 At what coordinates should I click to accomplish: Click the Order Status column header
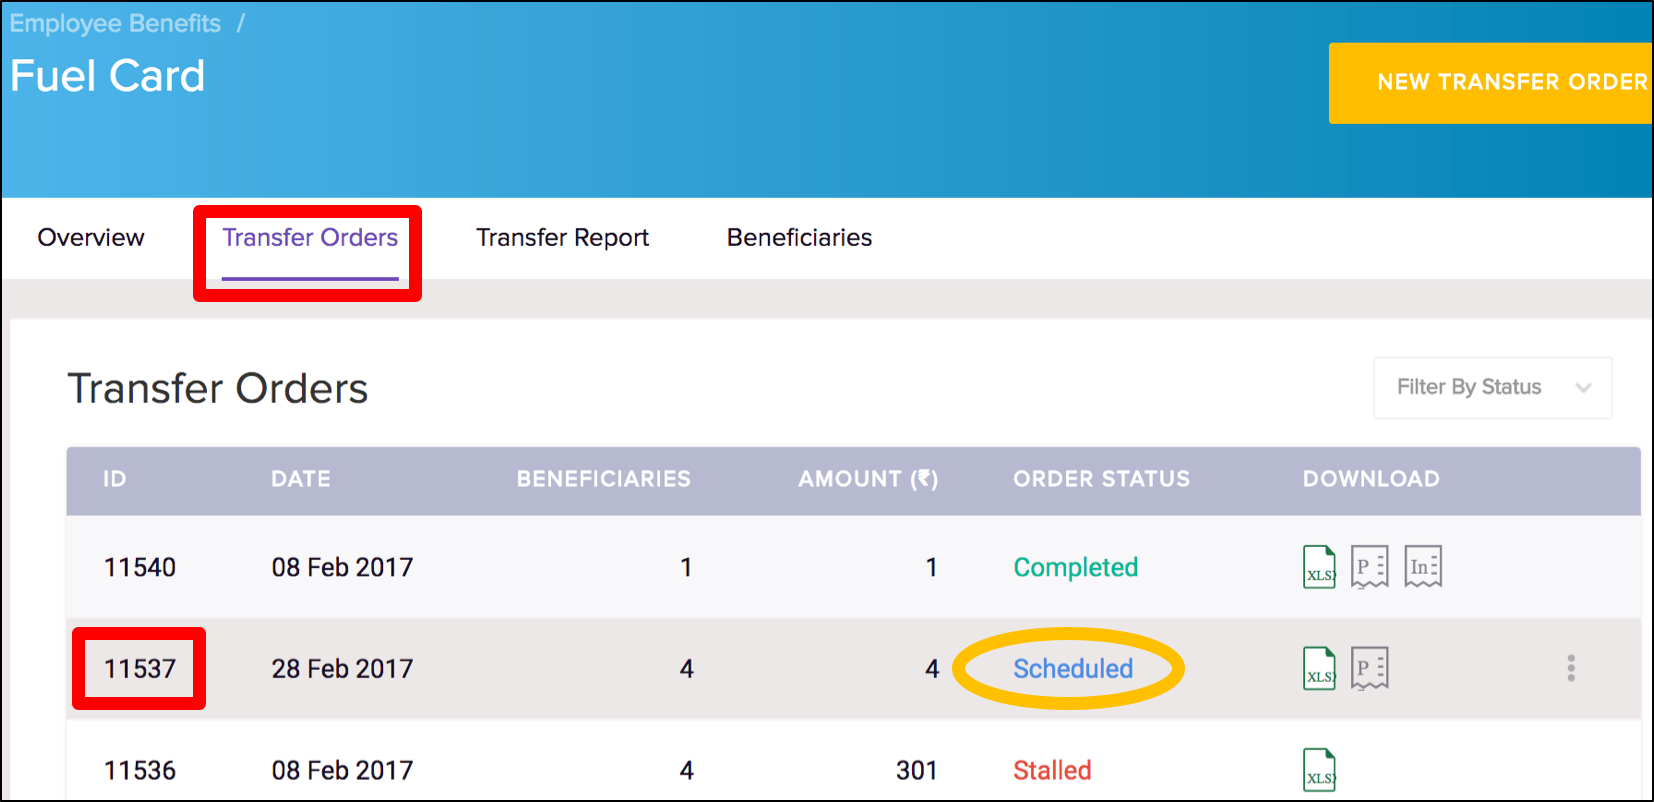click(x=1101, y=480)
